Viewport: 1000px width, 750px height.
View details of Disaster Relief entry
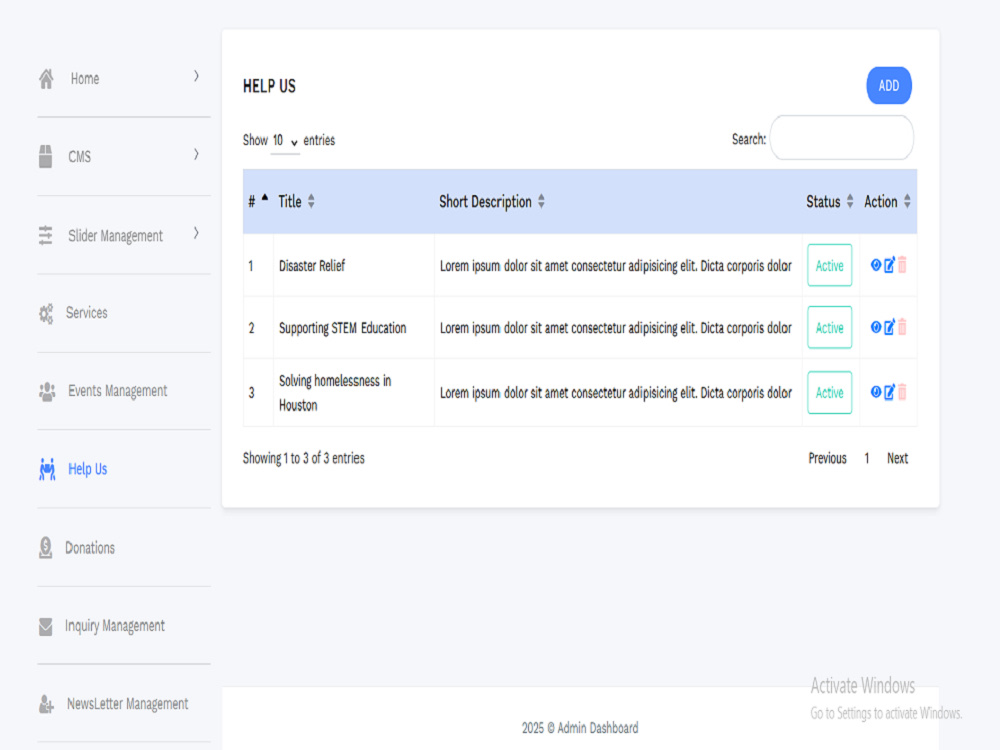click(876, 265)
